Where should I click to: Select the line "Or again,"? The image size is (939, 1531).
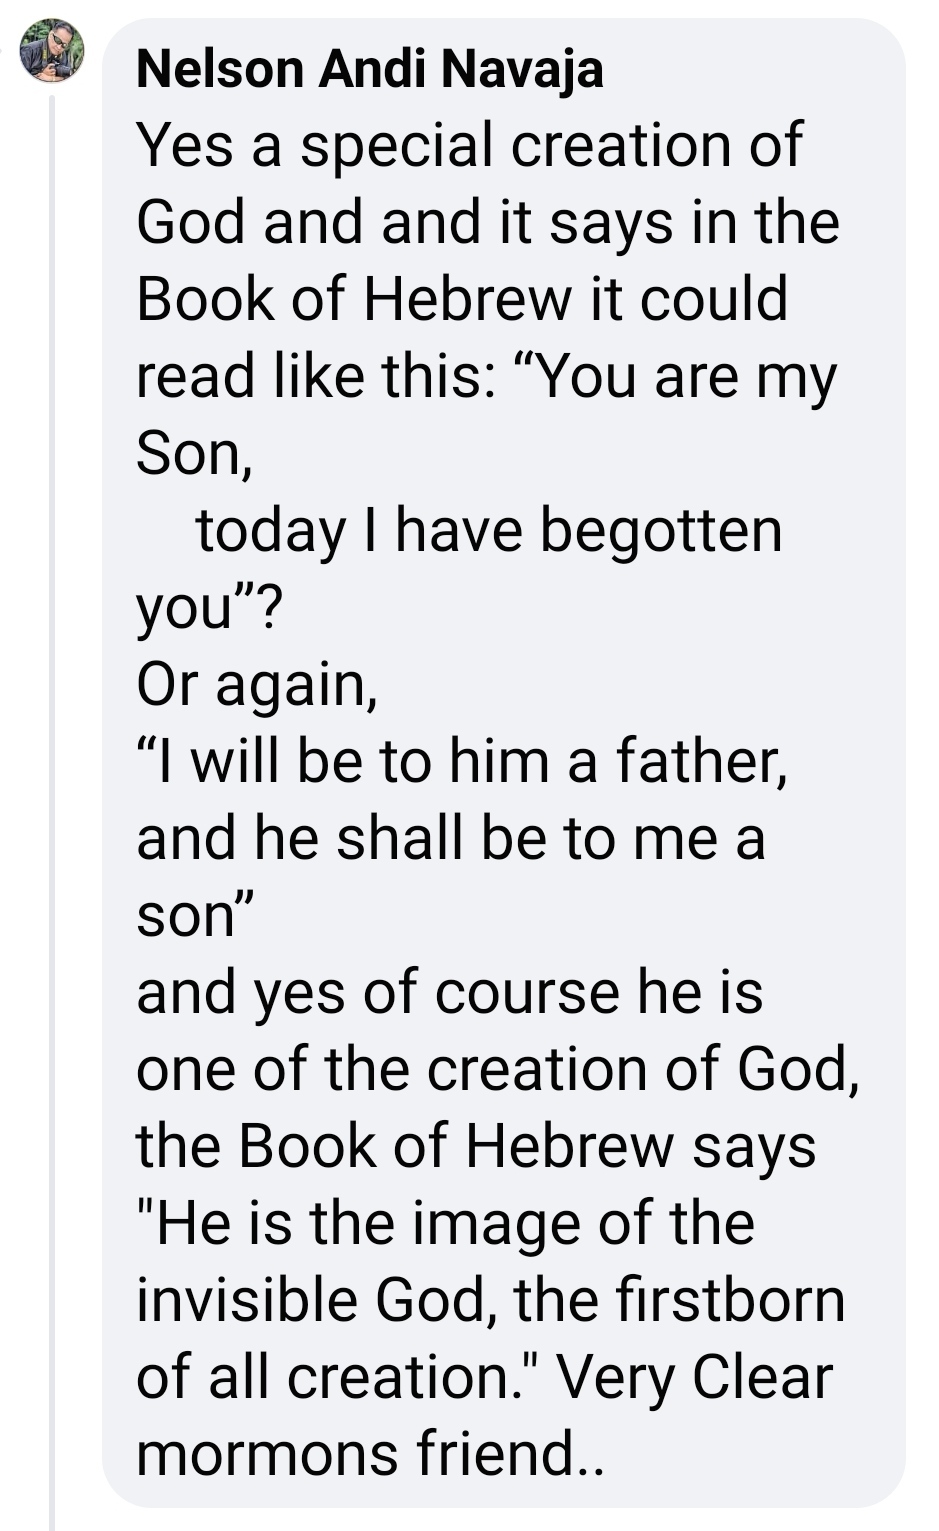257,686
